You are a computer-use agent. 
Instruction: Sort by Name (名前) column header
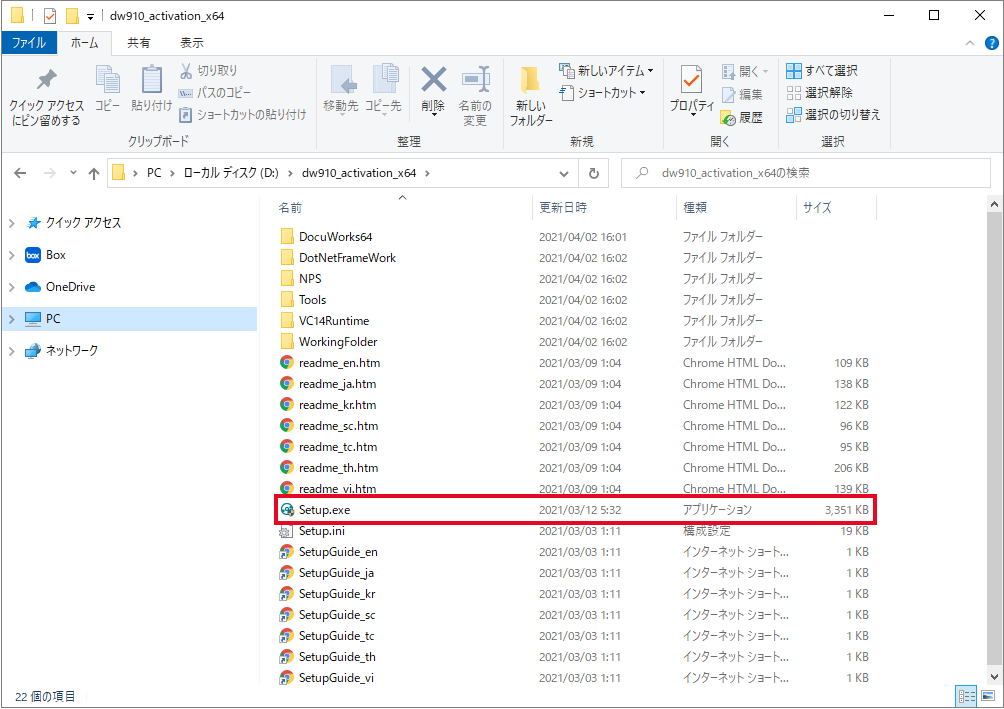tap(403, 208)
